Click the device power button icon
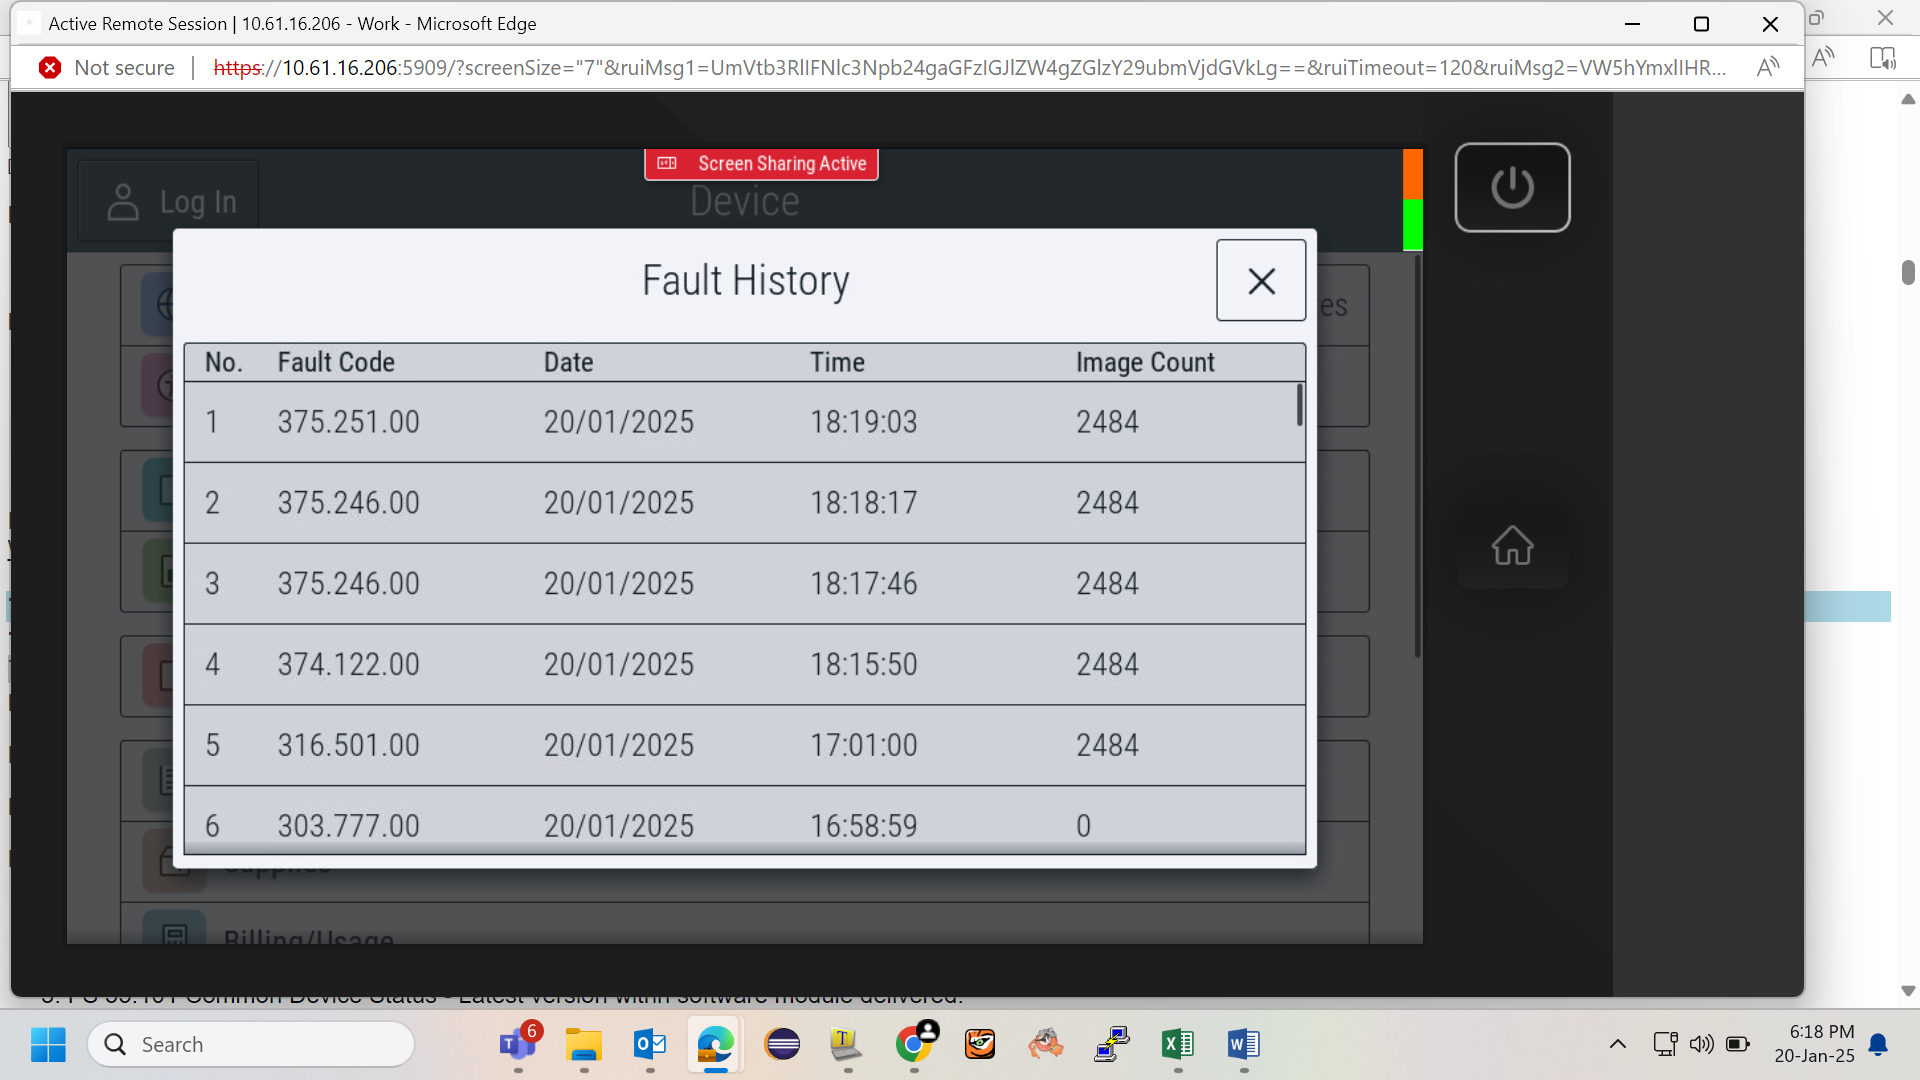1920x1080 pixels. [x=1512, y=187]
